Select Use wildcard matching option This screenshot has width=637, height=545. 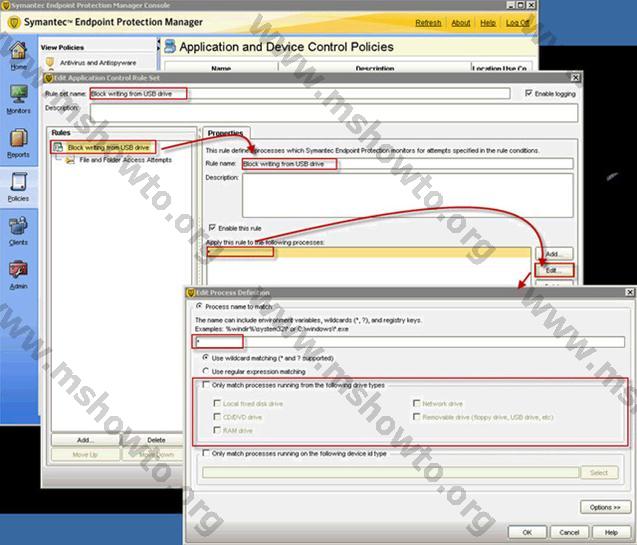pos(206,357)
